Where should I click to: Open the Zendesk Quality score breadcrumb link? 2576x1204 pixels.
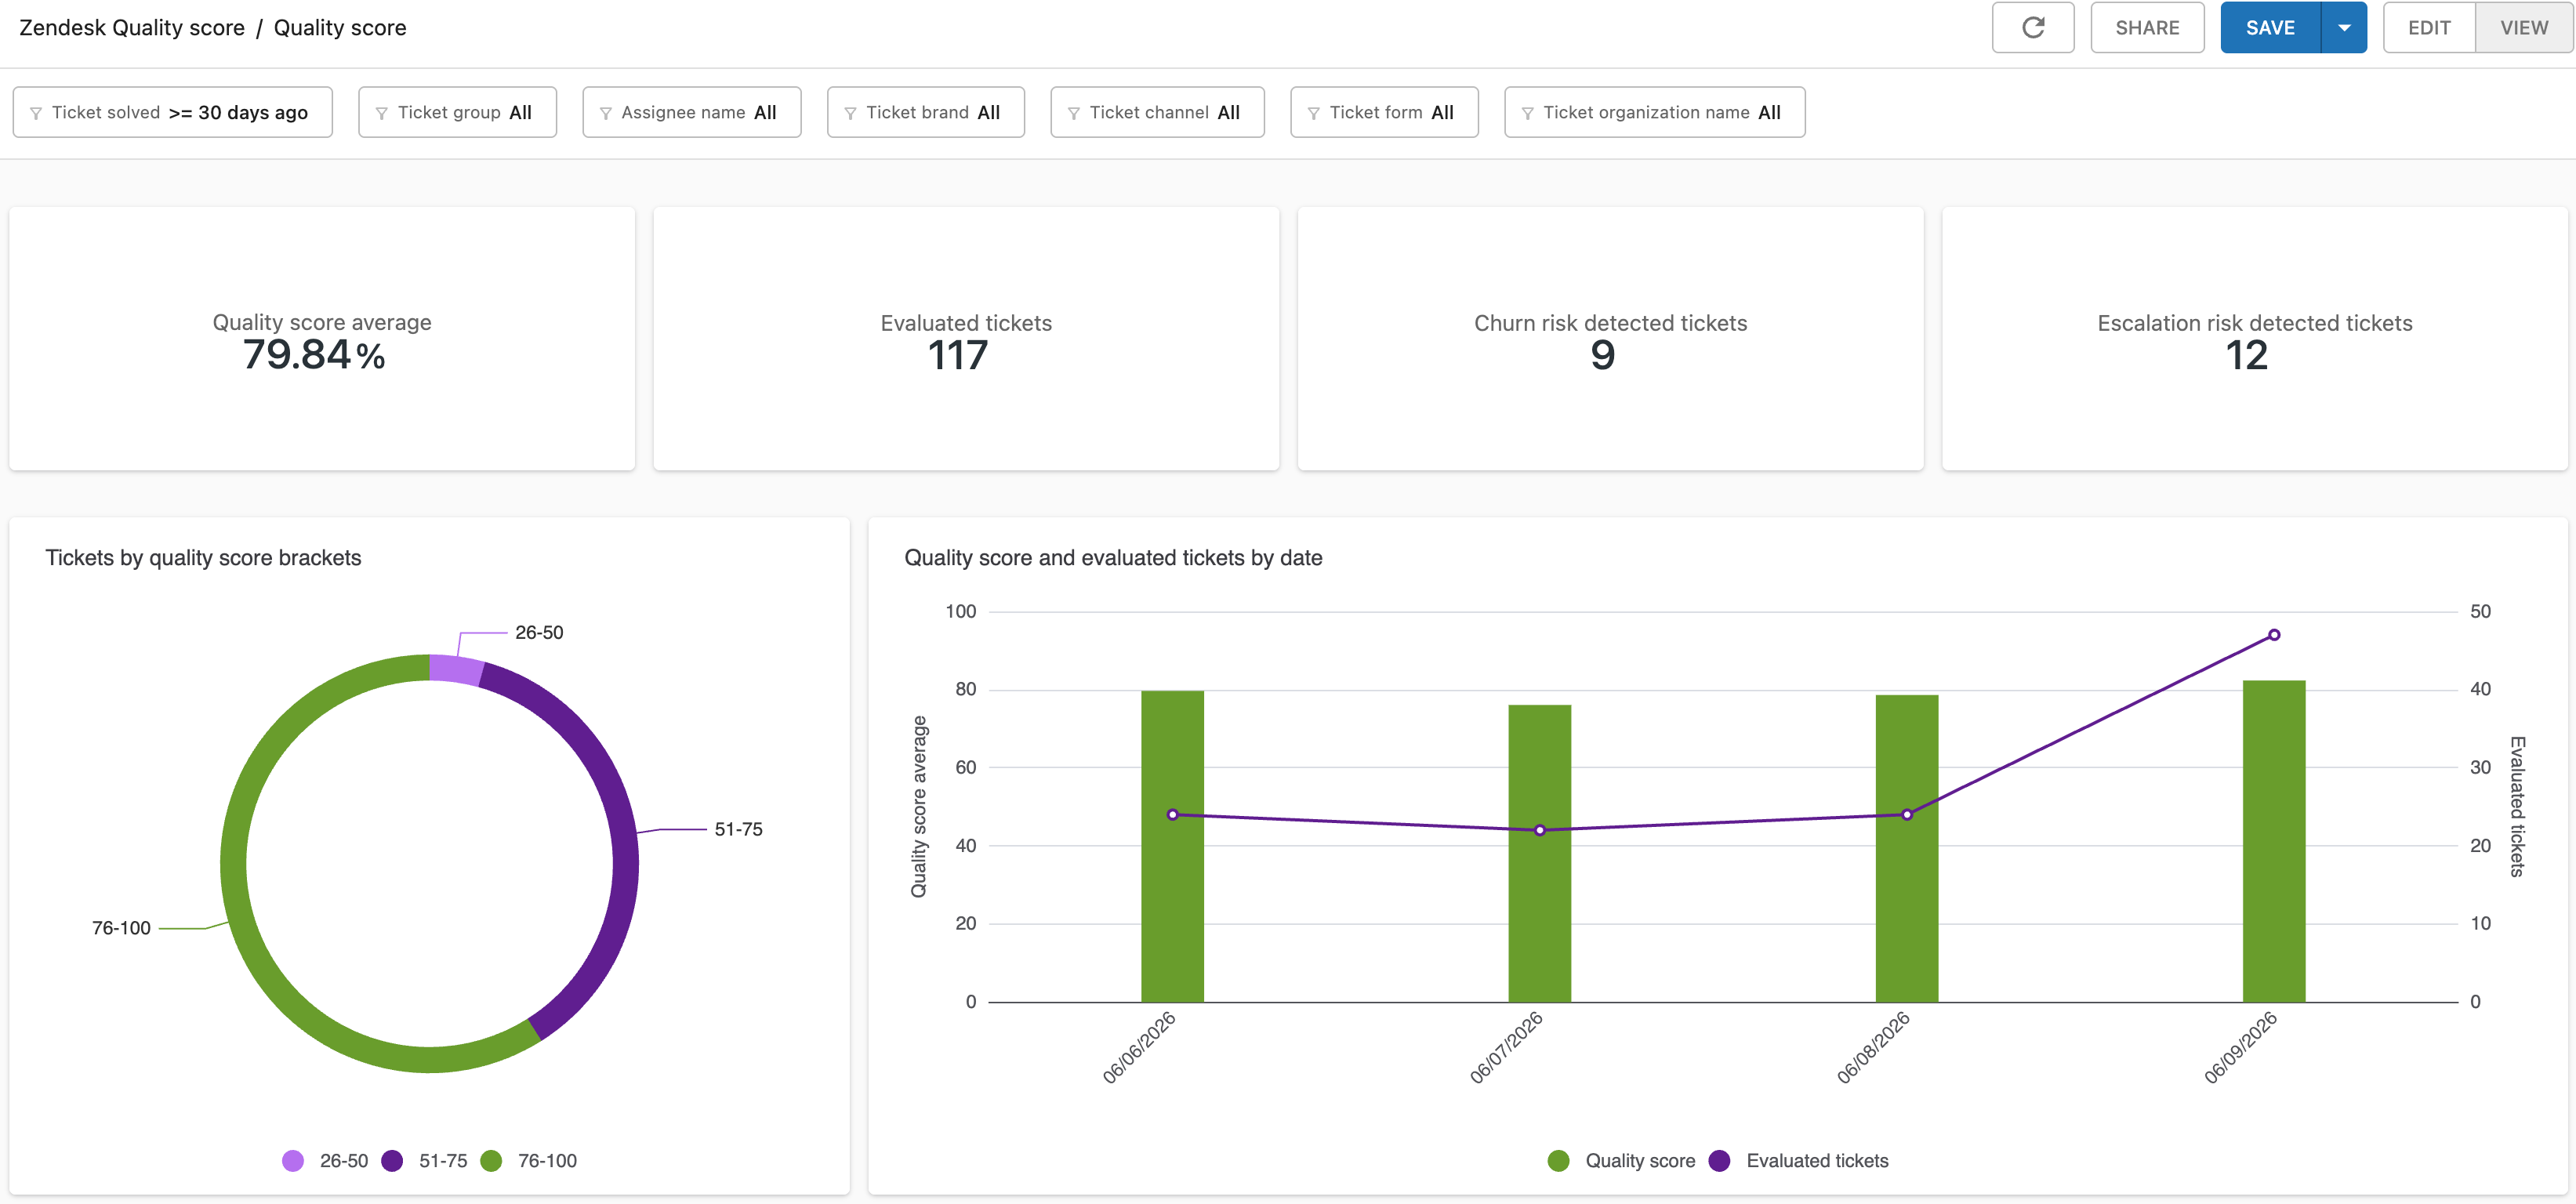coord(132,27)
